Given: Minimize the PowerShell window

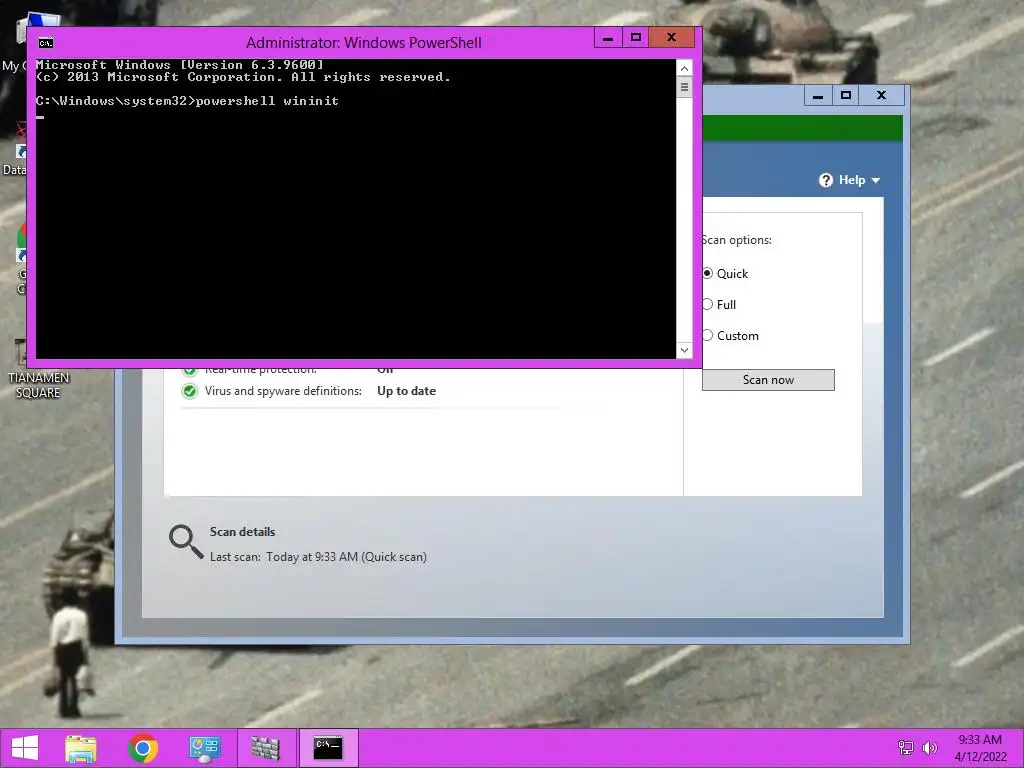Looking at the screenshot, I should (608, 38).
